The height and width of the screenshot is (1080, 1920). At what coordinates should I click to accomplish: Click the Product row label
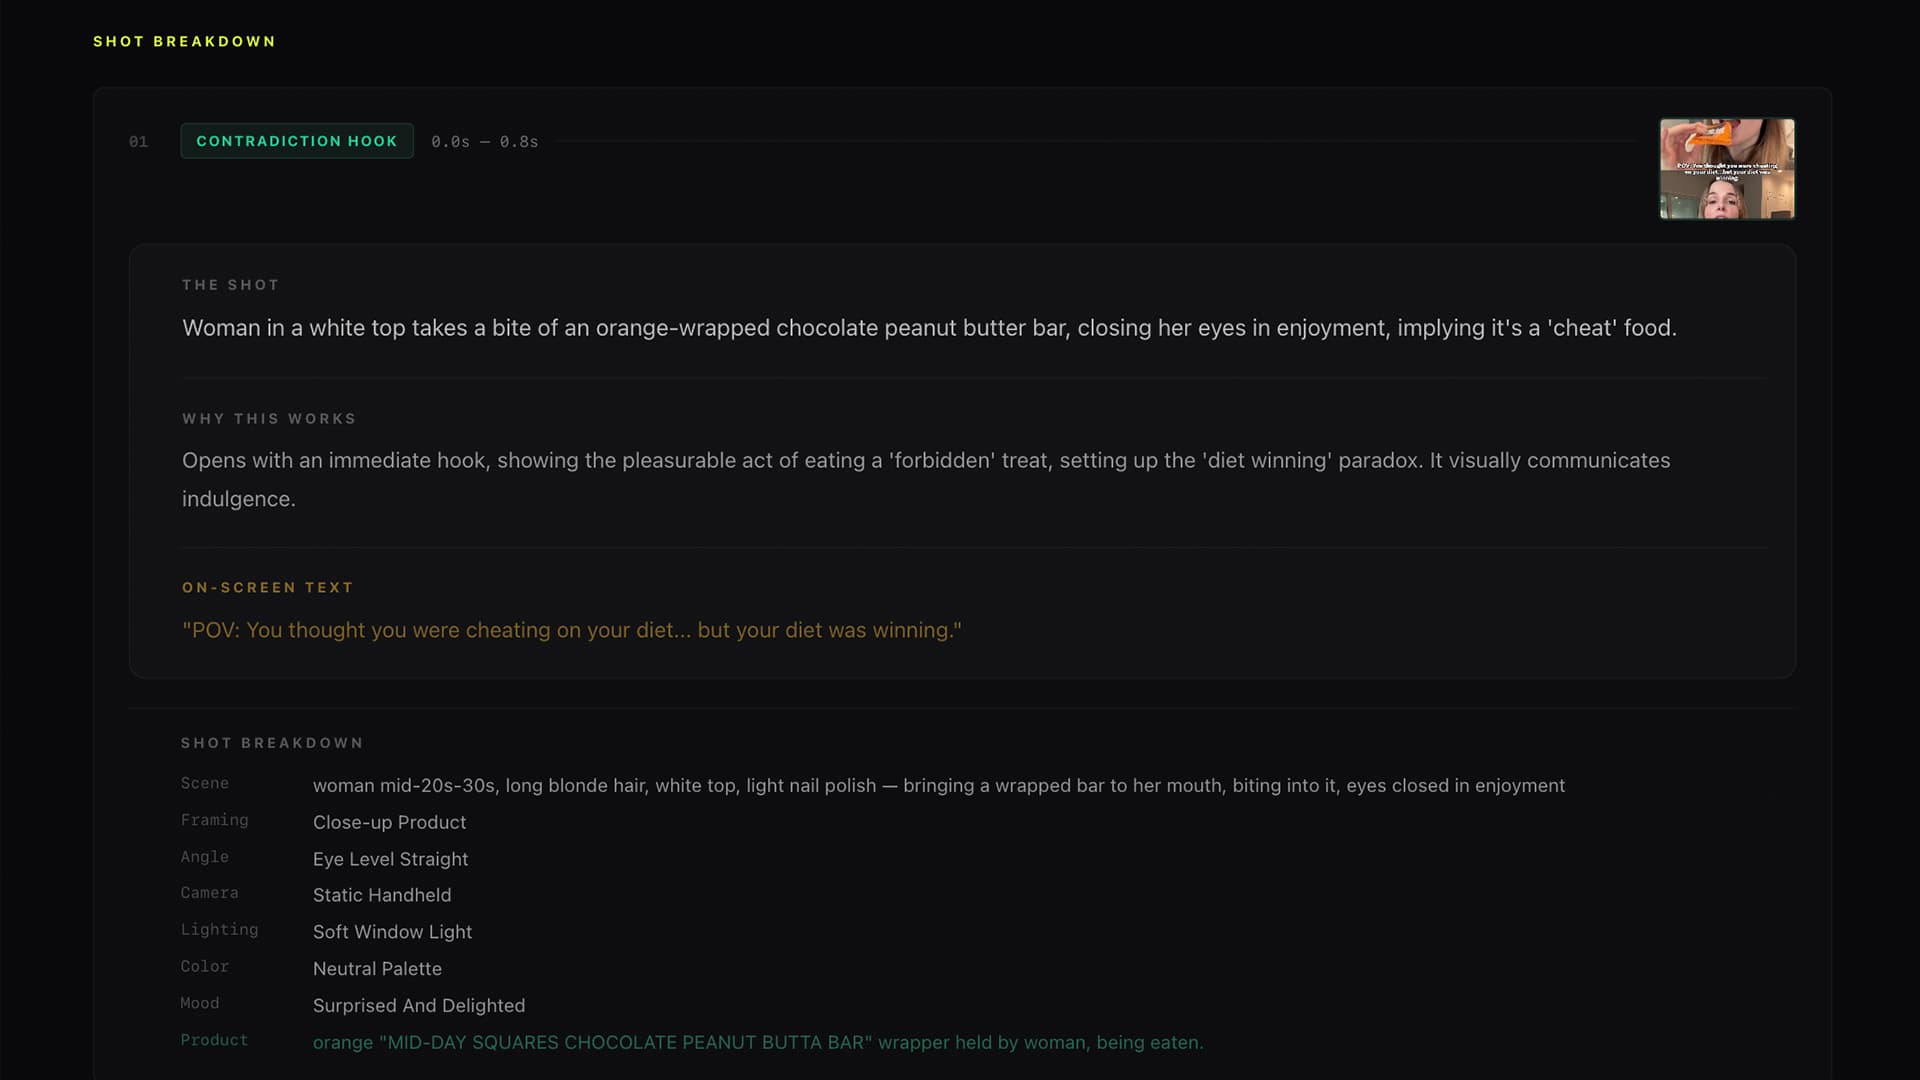click(x=215, y=1040)
